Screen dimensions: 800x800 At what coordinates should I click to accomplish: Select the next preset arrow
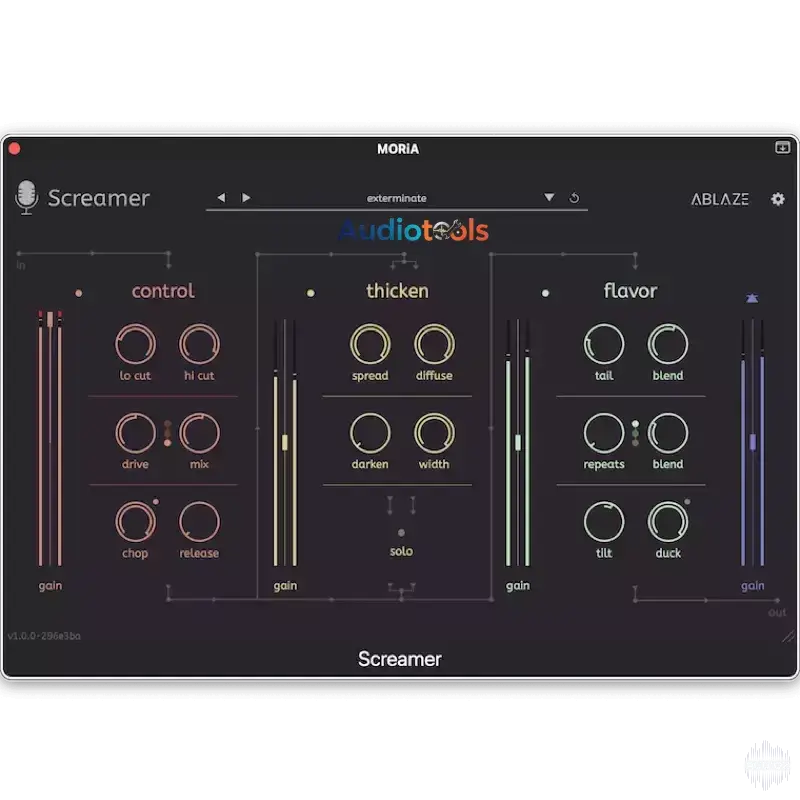click(246, 198)
